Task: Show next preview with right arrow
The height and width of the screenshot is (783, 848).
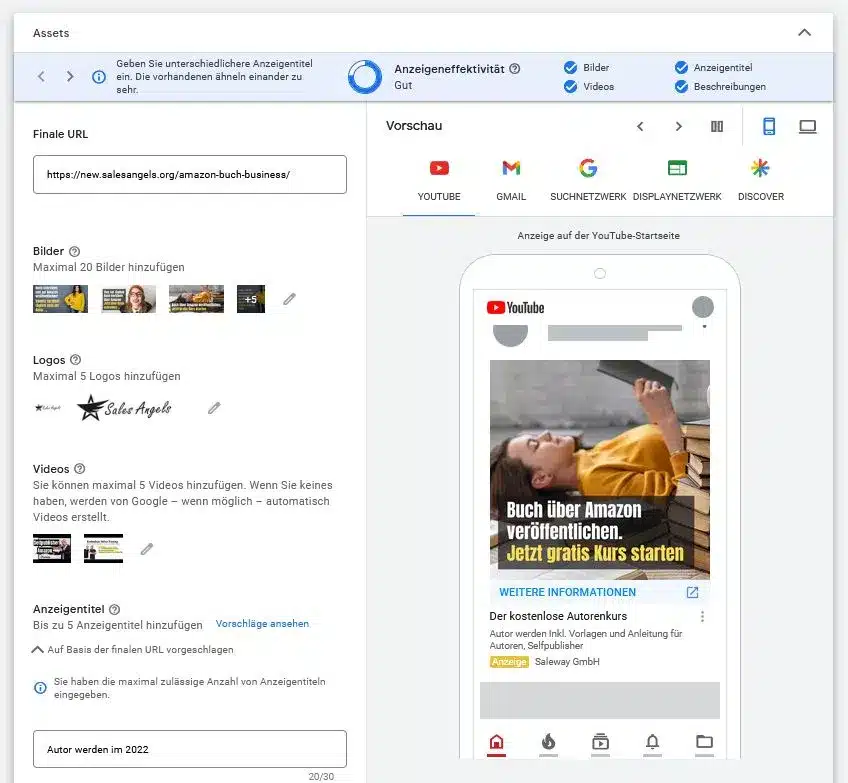Action: coord(678,127)
